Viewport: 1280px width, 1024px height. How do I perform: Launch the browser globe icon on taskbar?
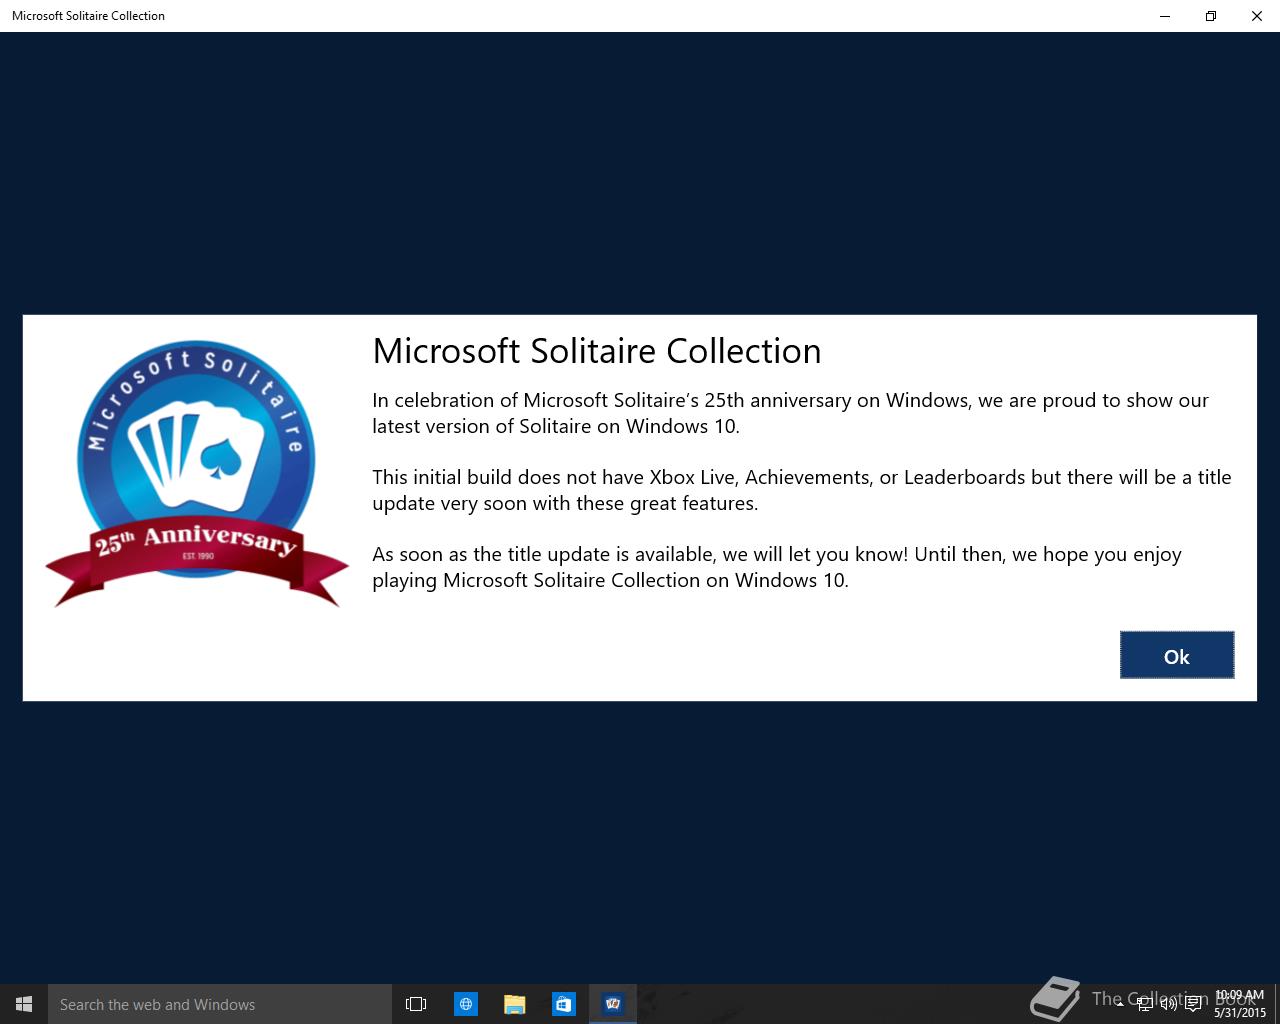point(466,1004)
